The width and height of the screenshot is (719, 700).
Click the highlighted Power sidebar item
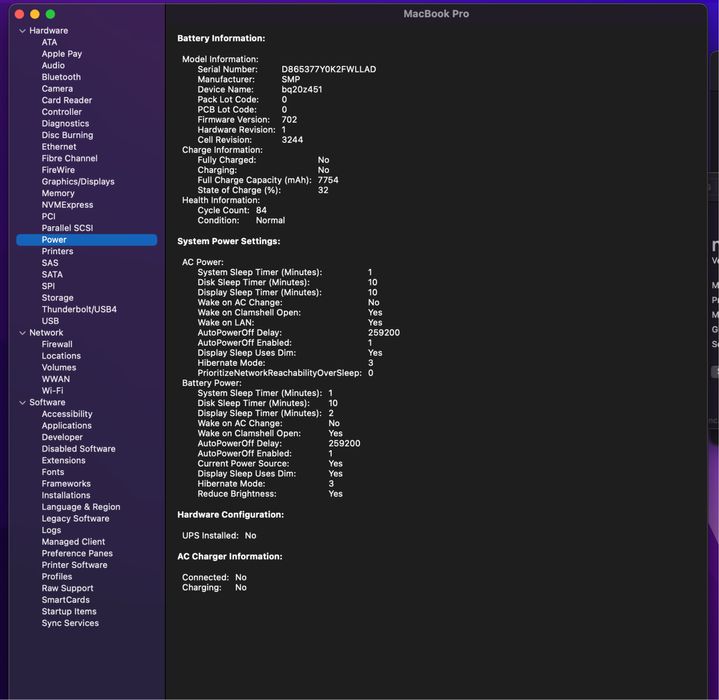[54, 240]
